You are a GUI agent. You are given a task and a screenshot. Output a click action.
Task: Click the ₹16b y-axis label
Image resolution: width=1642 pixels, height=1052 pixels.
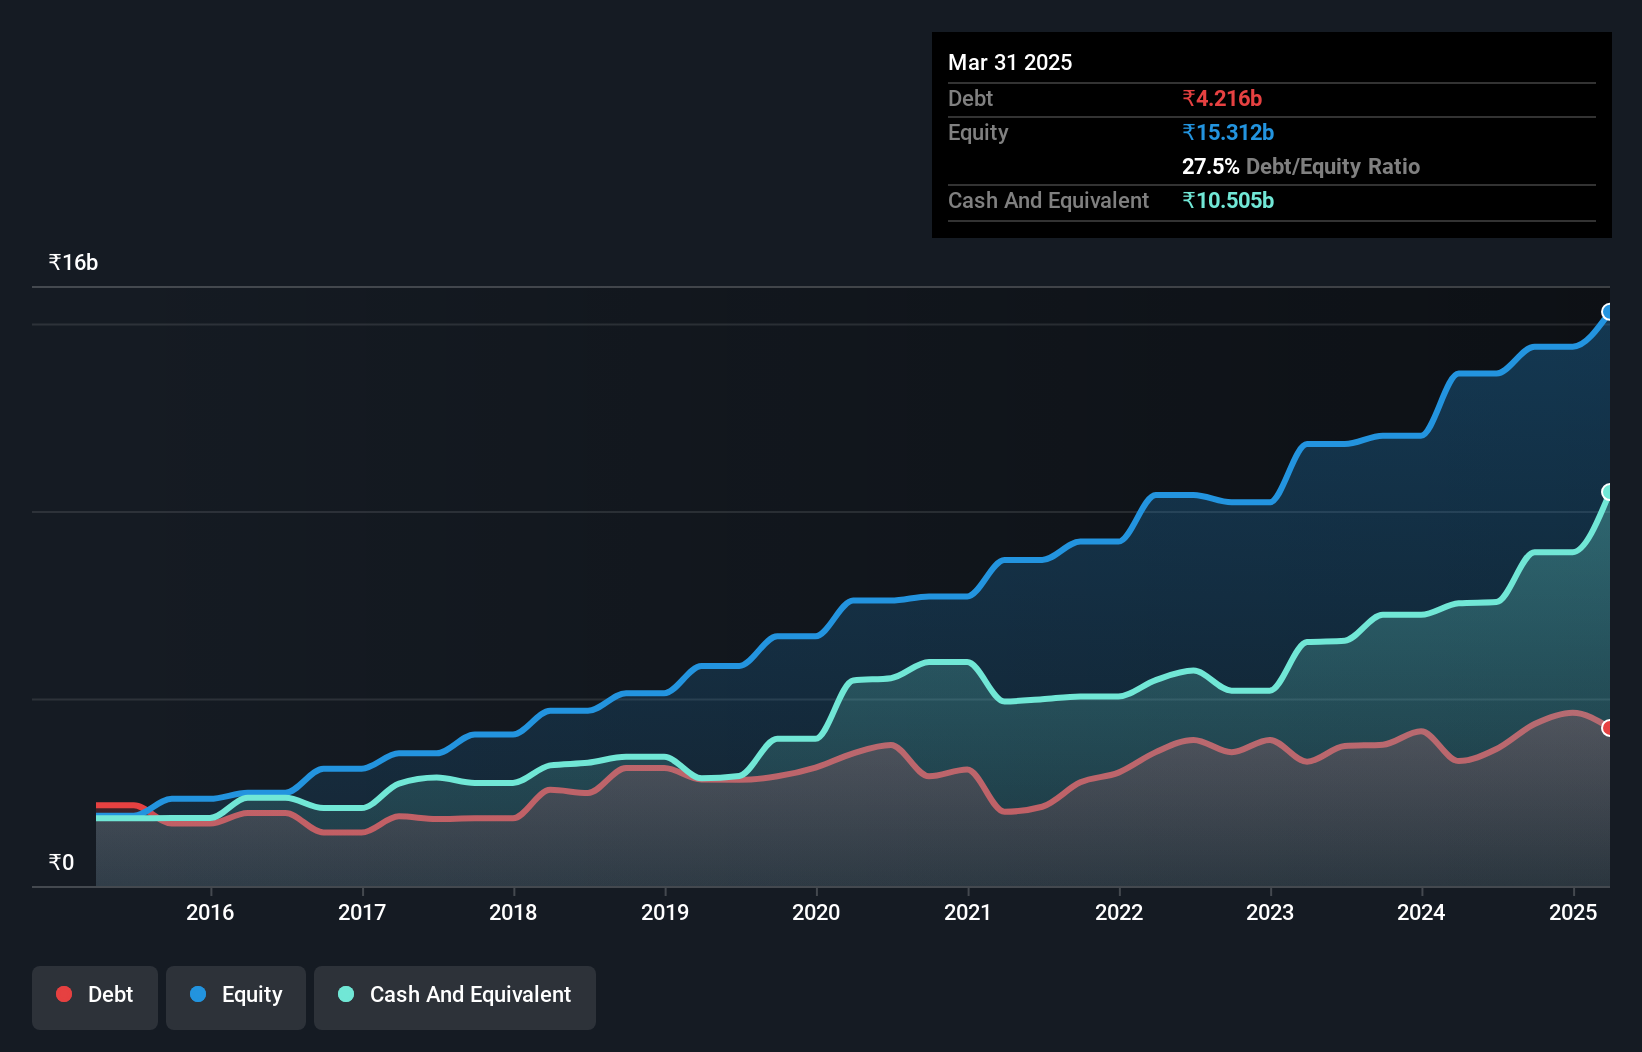point(73,263)
